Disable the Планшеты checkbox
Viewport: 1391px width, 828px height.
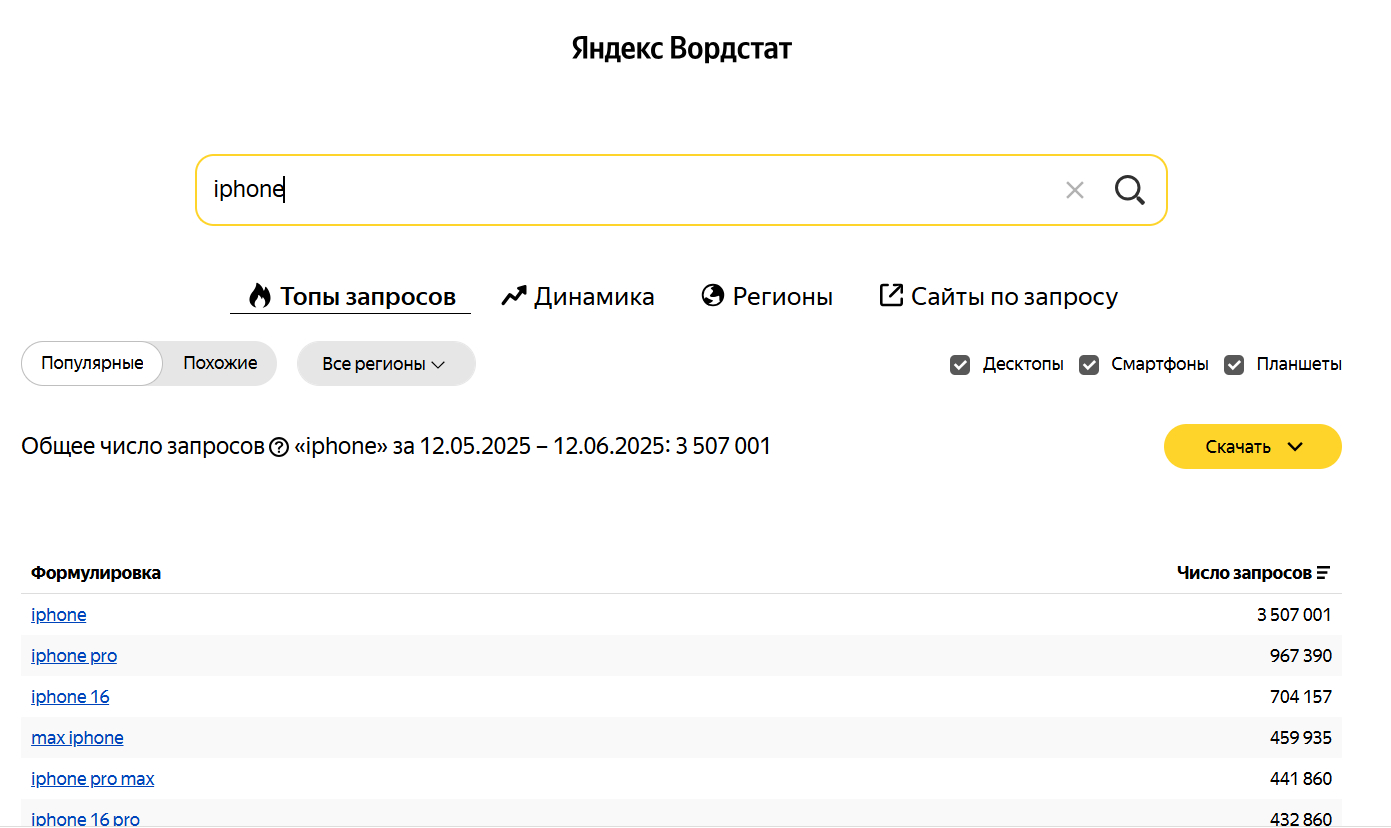(1234, 365)
